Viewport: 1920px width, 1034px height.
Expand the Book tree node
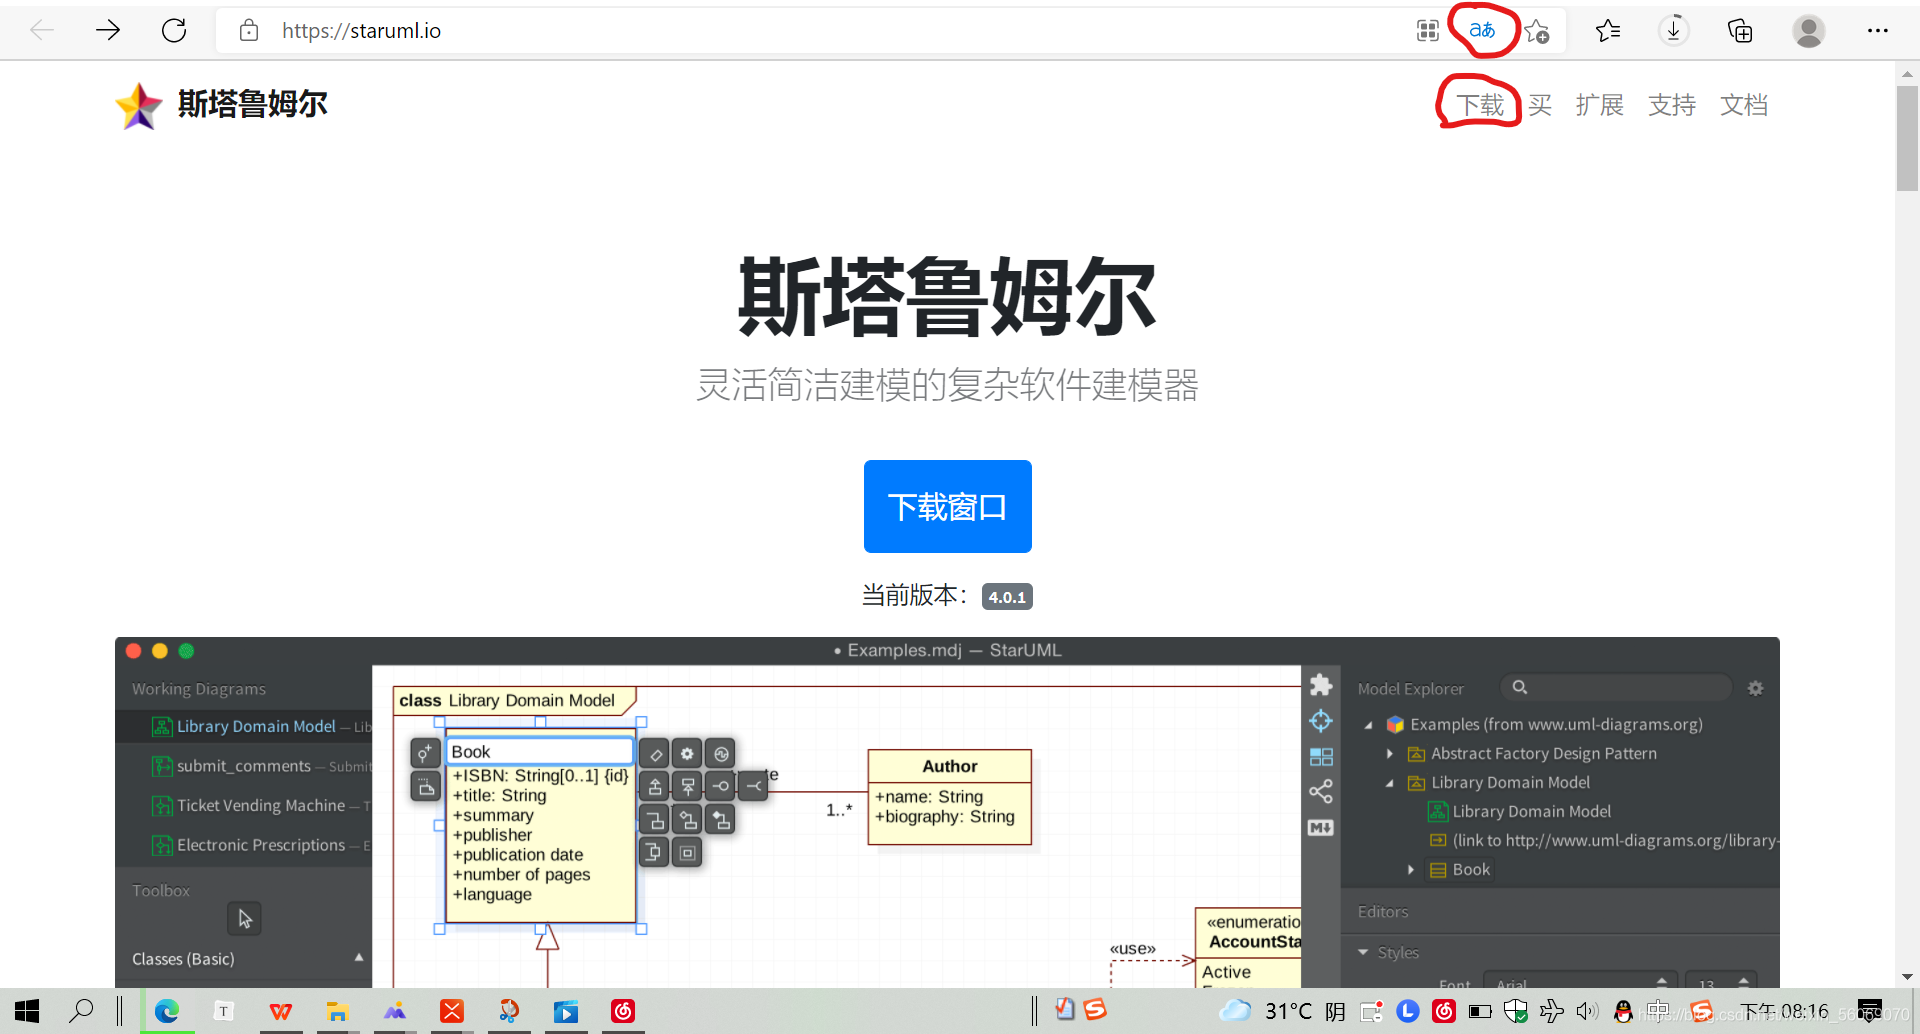click(x=1410, y=870)
